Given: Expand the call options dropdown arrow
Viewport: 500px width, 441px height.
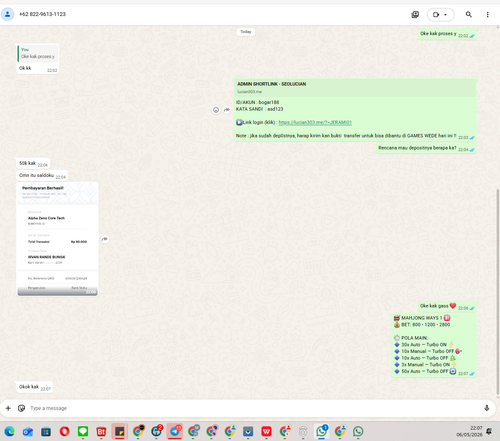Looking at the screenshot, I should 446,15.
